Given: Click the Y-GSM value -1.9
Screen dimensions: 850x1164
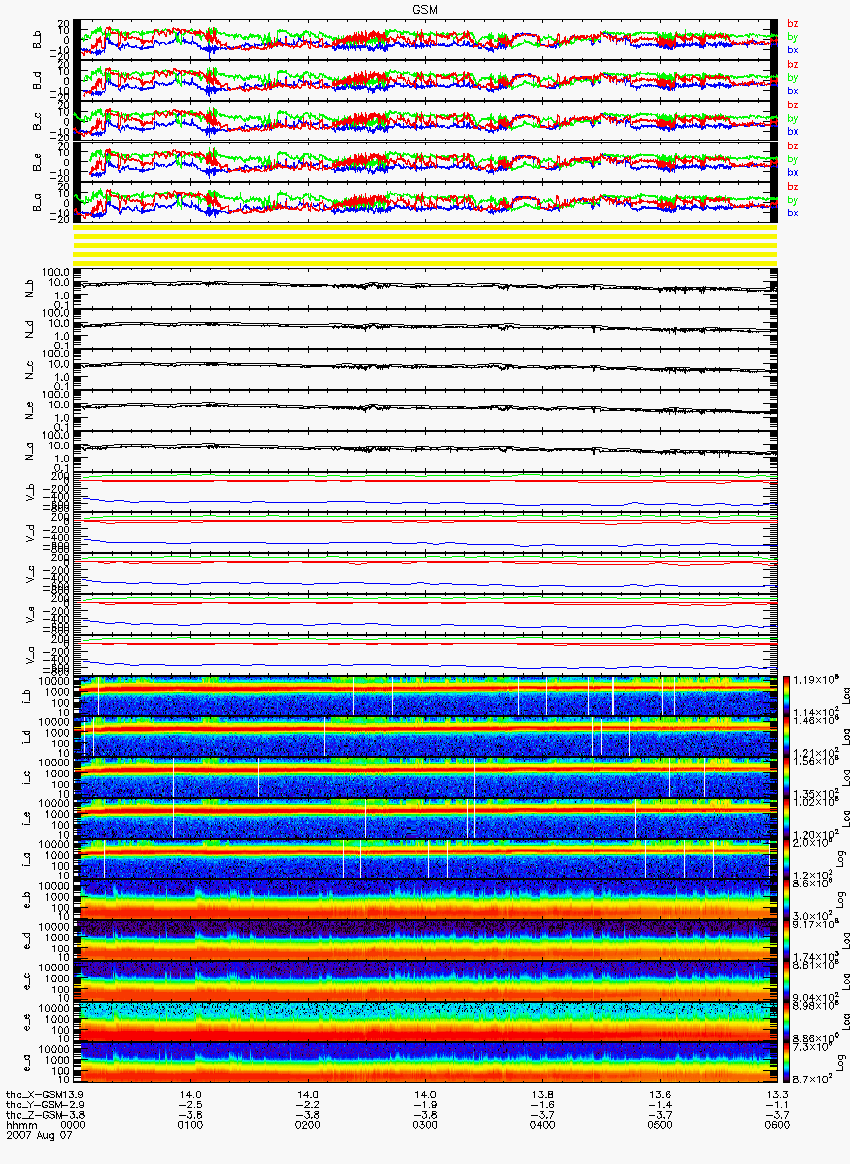Looking at the screenshot, I should (x=425, y=1105).
